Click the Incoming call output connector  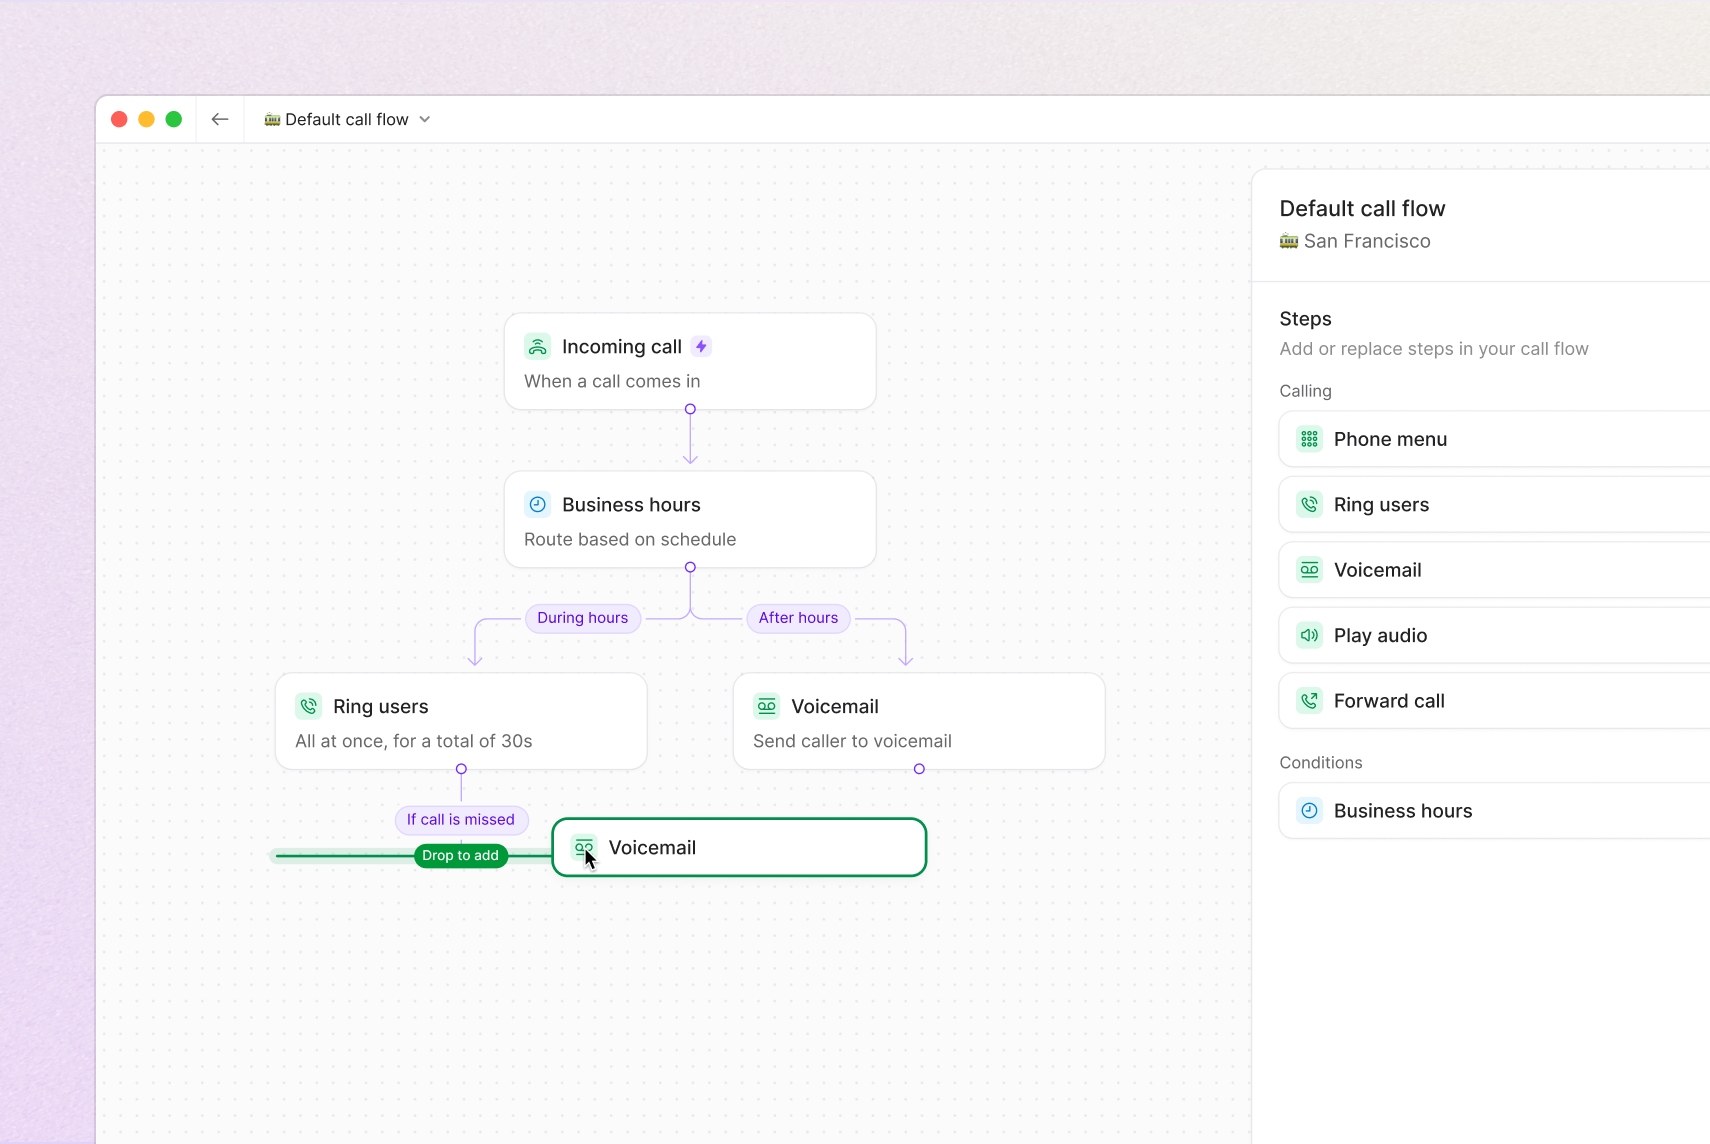coord(690,409)
